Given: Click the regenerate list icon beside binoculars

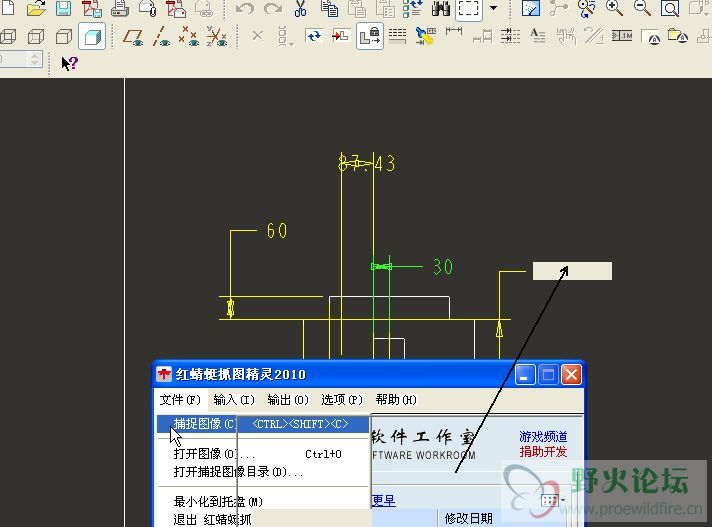Looking at the screenshot, I should click(412, 8).
